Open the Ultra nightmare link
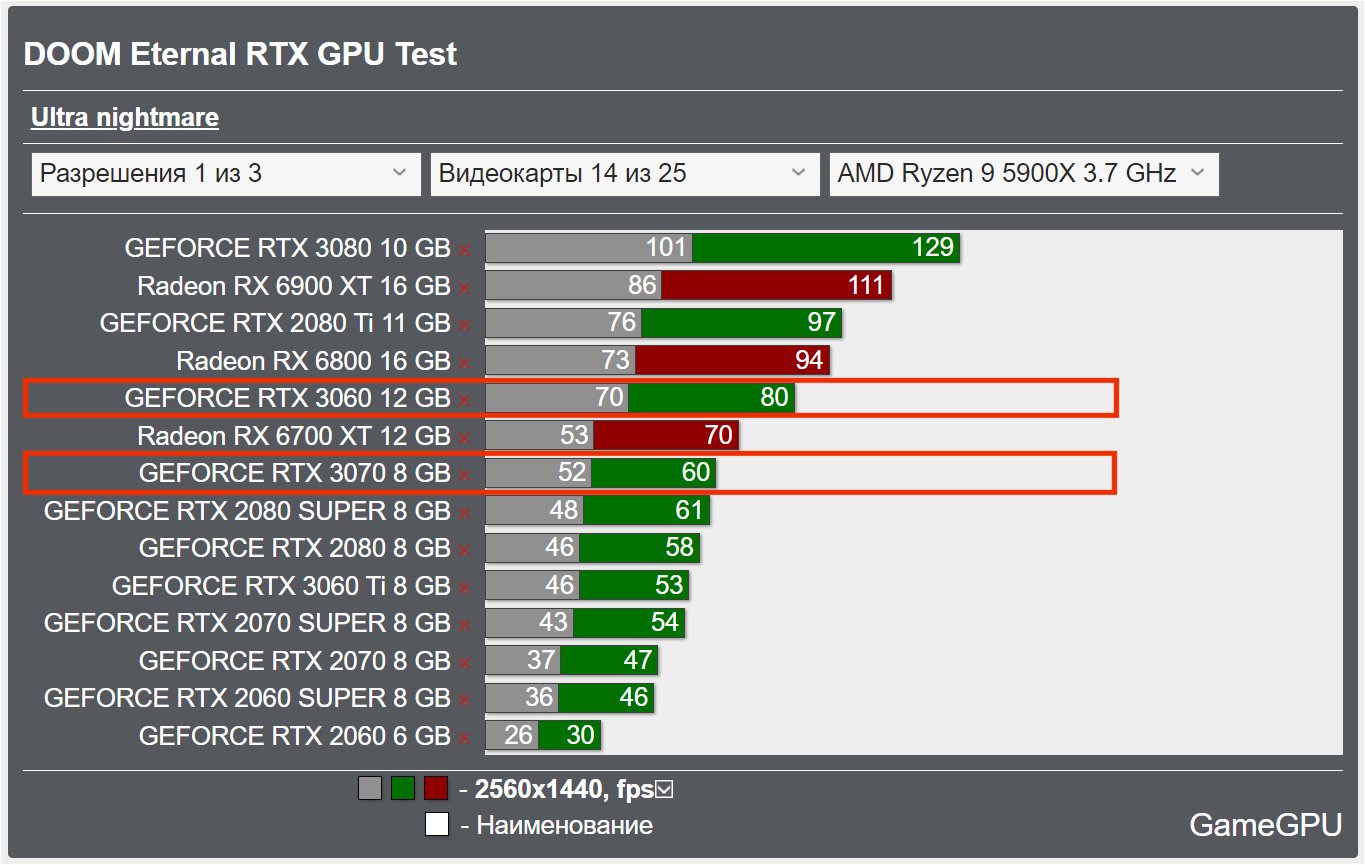Viewport: 1365px width, 865px height. pos(125,117)
